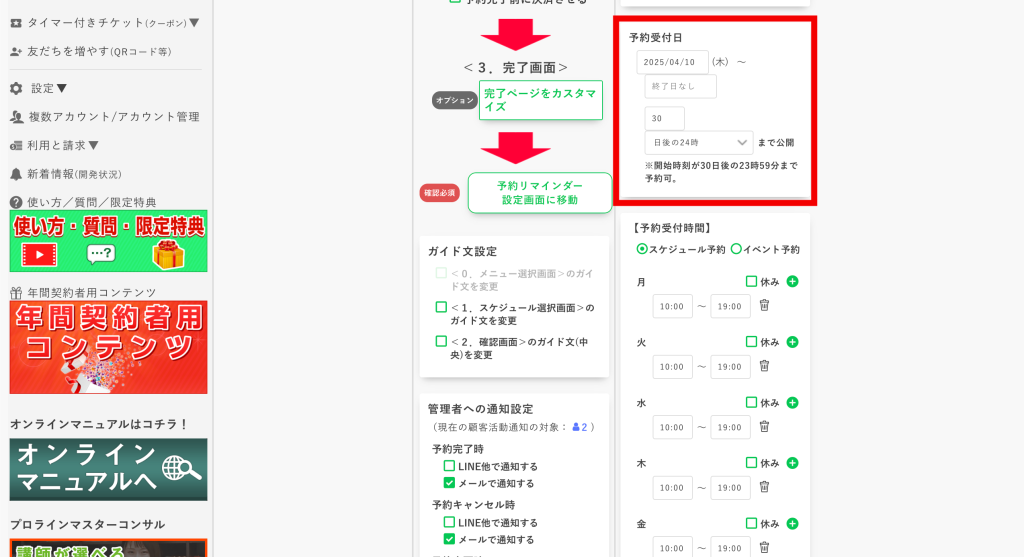Image resolution: width=1024 pixels, height=557 pixels.
Task: Click the gift icon beside 年間契約者用コンテンツ label
Action: [x=16, y=293]
